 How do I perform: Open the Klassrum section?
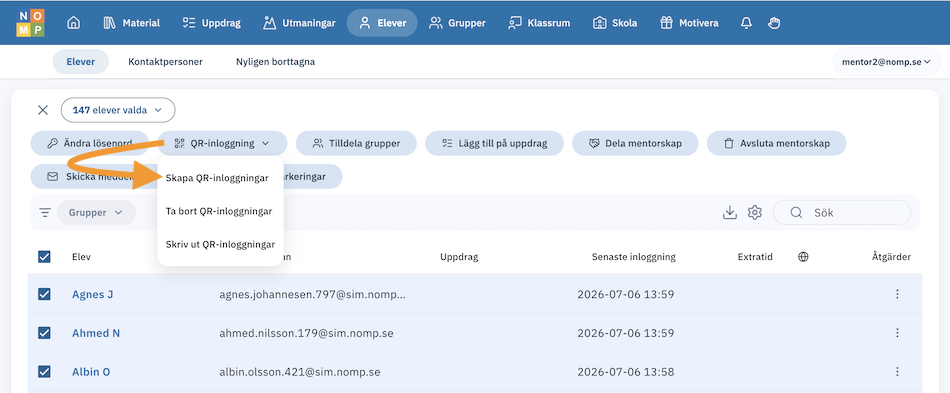[x=539, y=23]
